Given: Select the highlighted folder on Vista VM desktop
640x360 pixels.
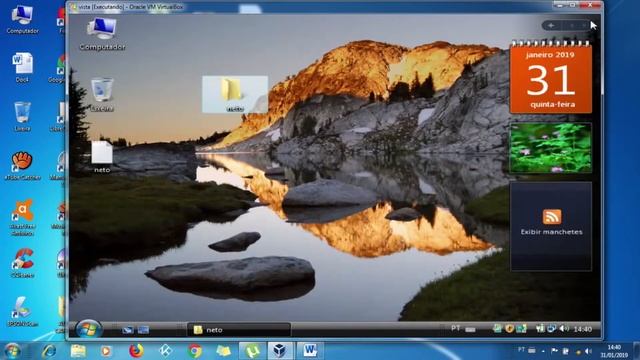Looking at the screenshot, I should [235, 94].
